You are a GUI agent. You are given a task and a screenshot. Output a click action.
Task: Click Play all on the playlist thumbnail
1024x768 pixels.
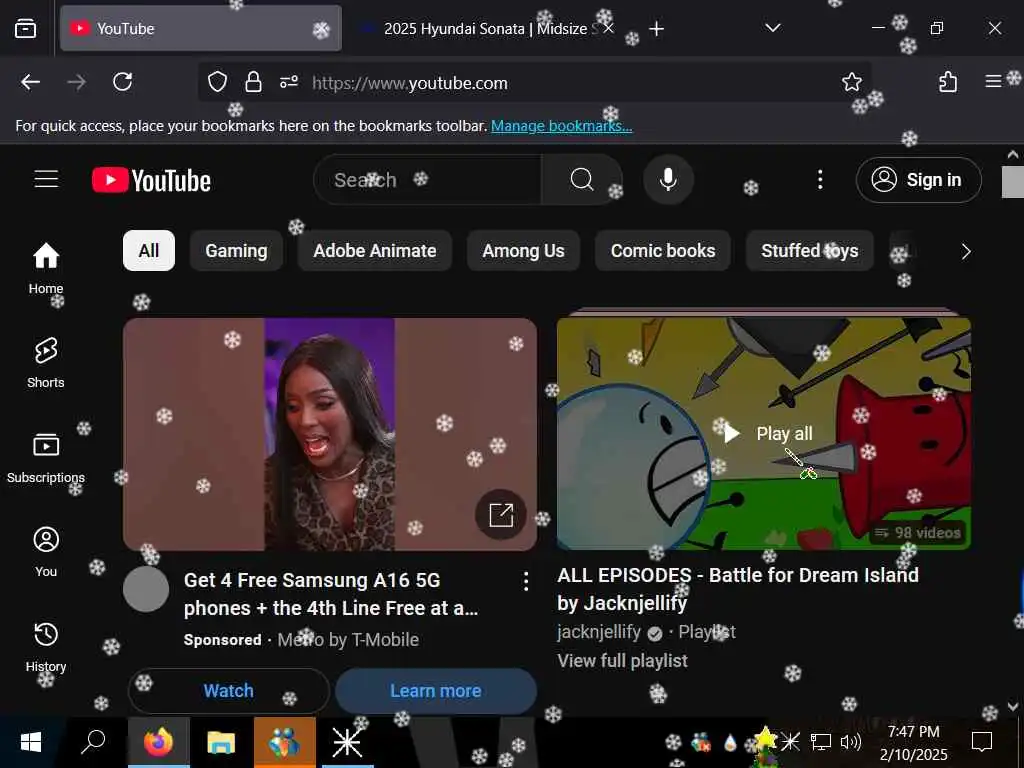click(x=769, y=434)
